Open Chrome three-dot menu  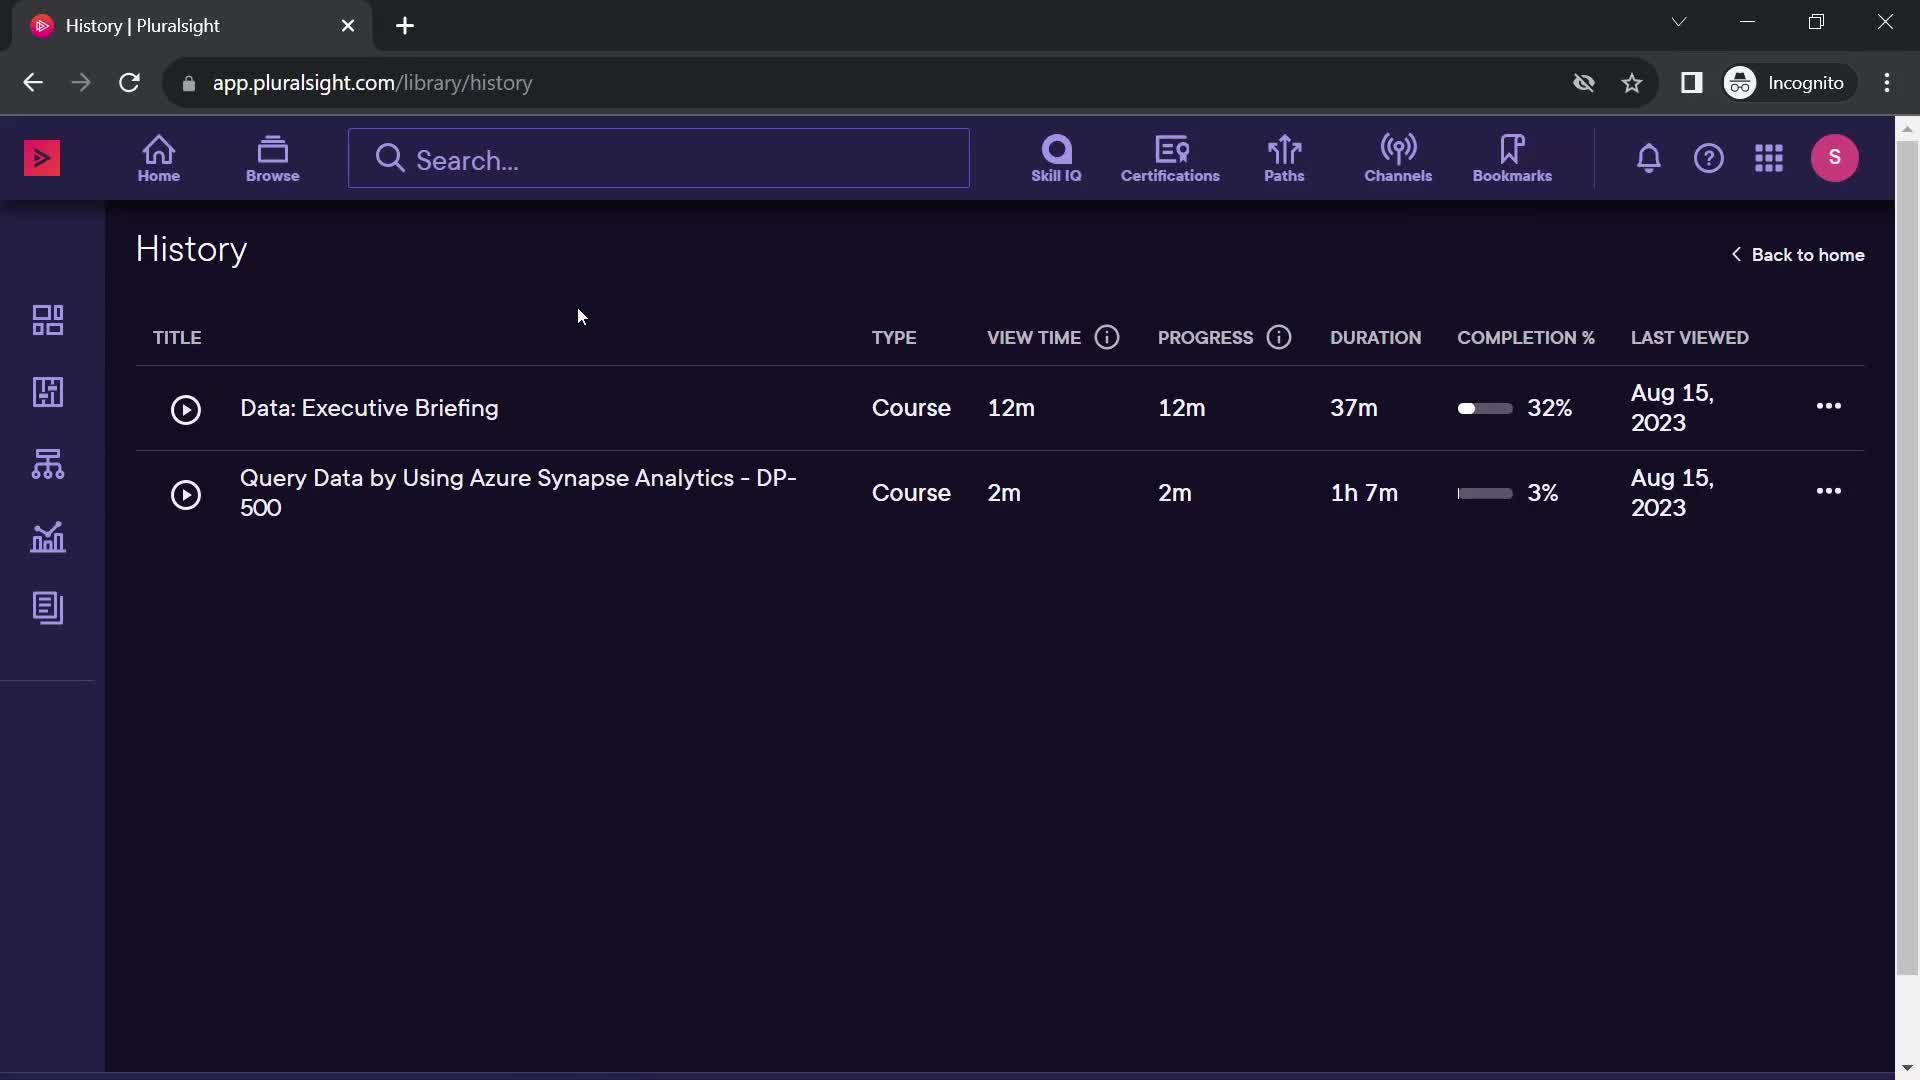(1887, 83)
